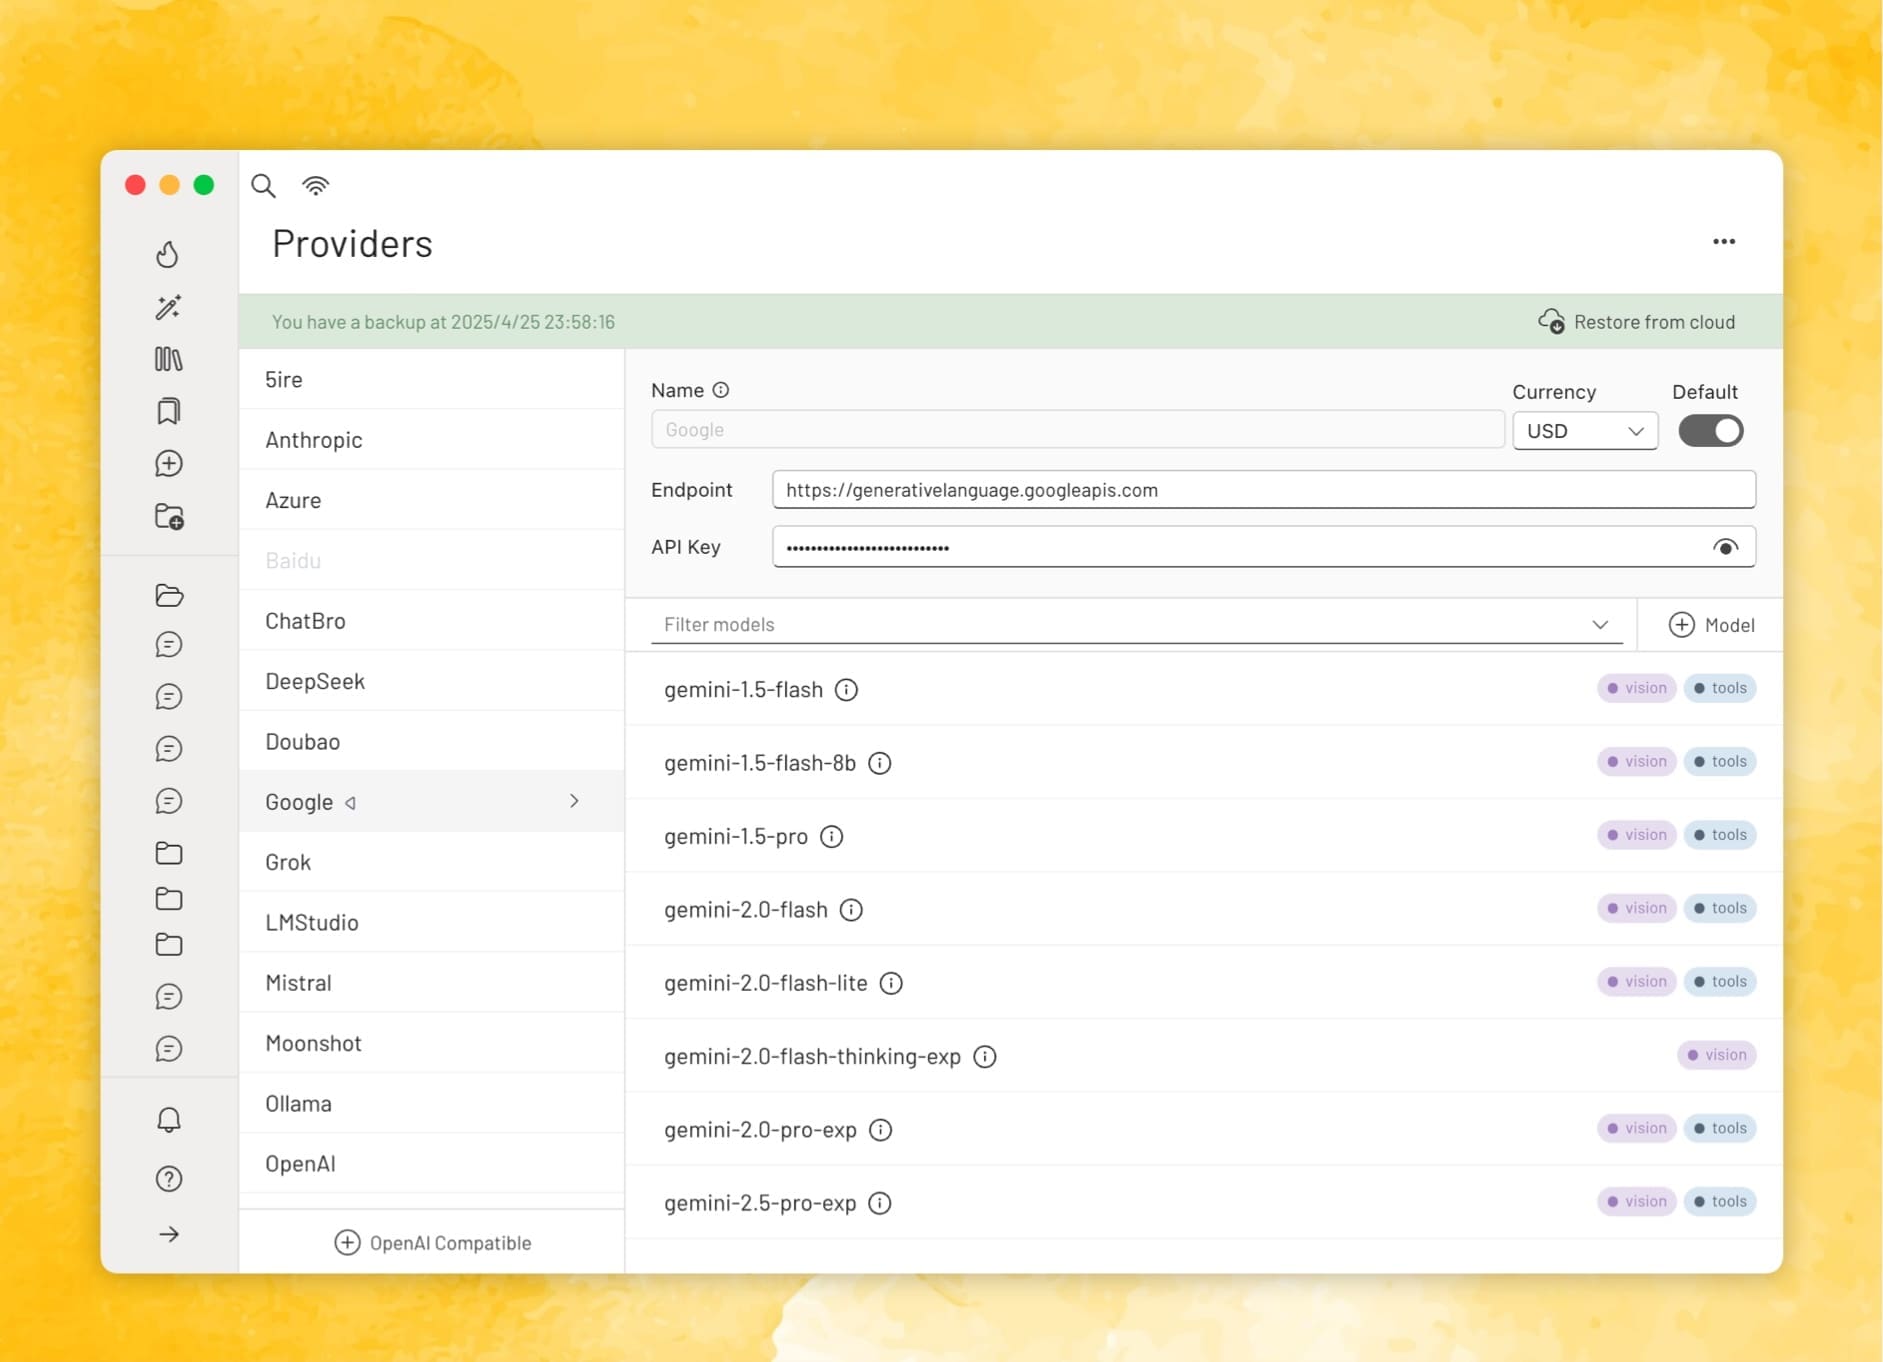Click Restore from cloud
The image size is (1883, 1362).
point(1637,322)
